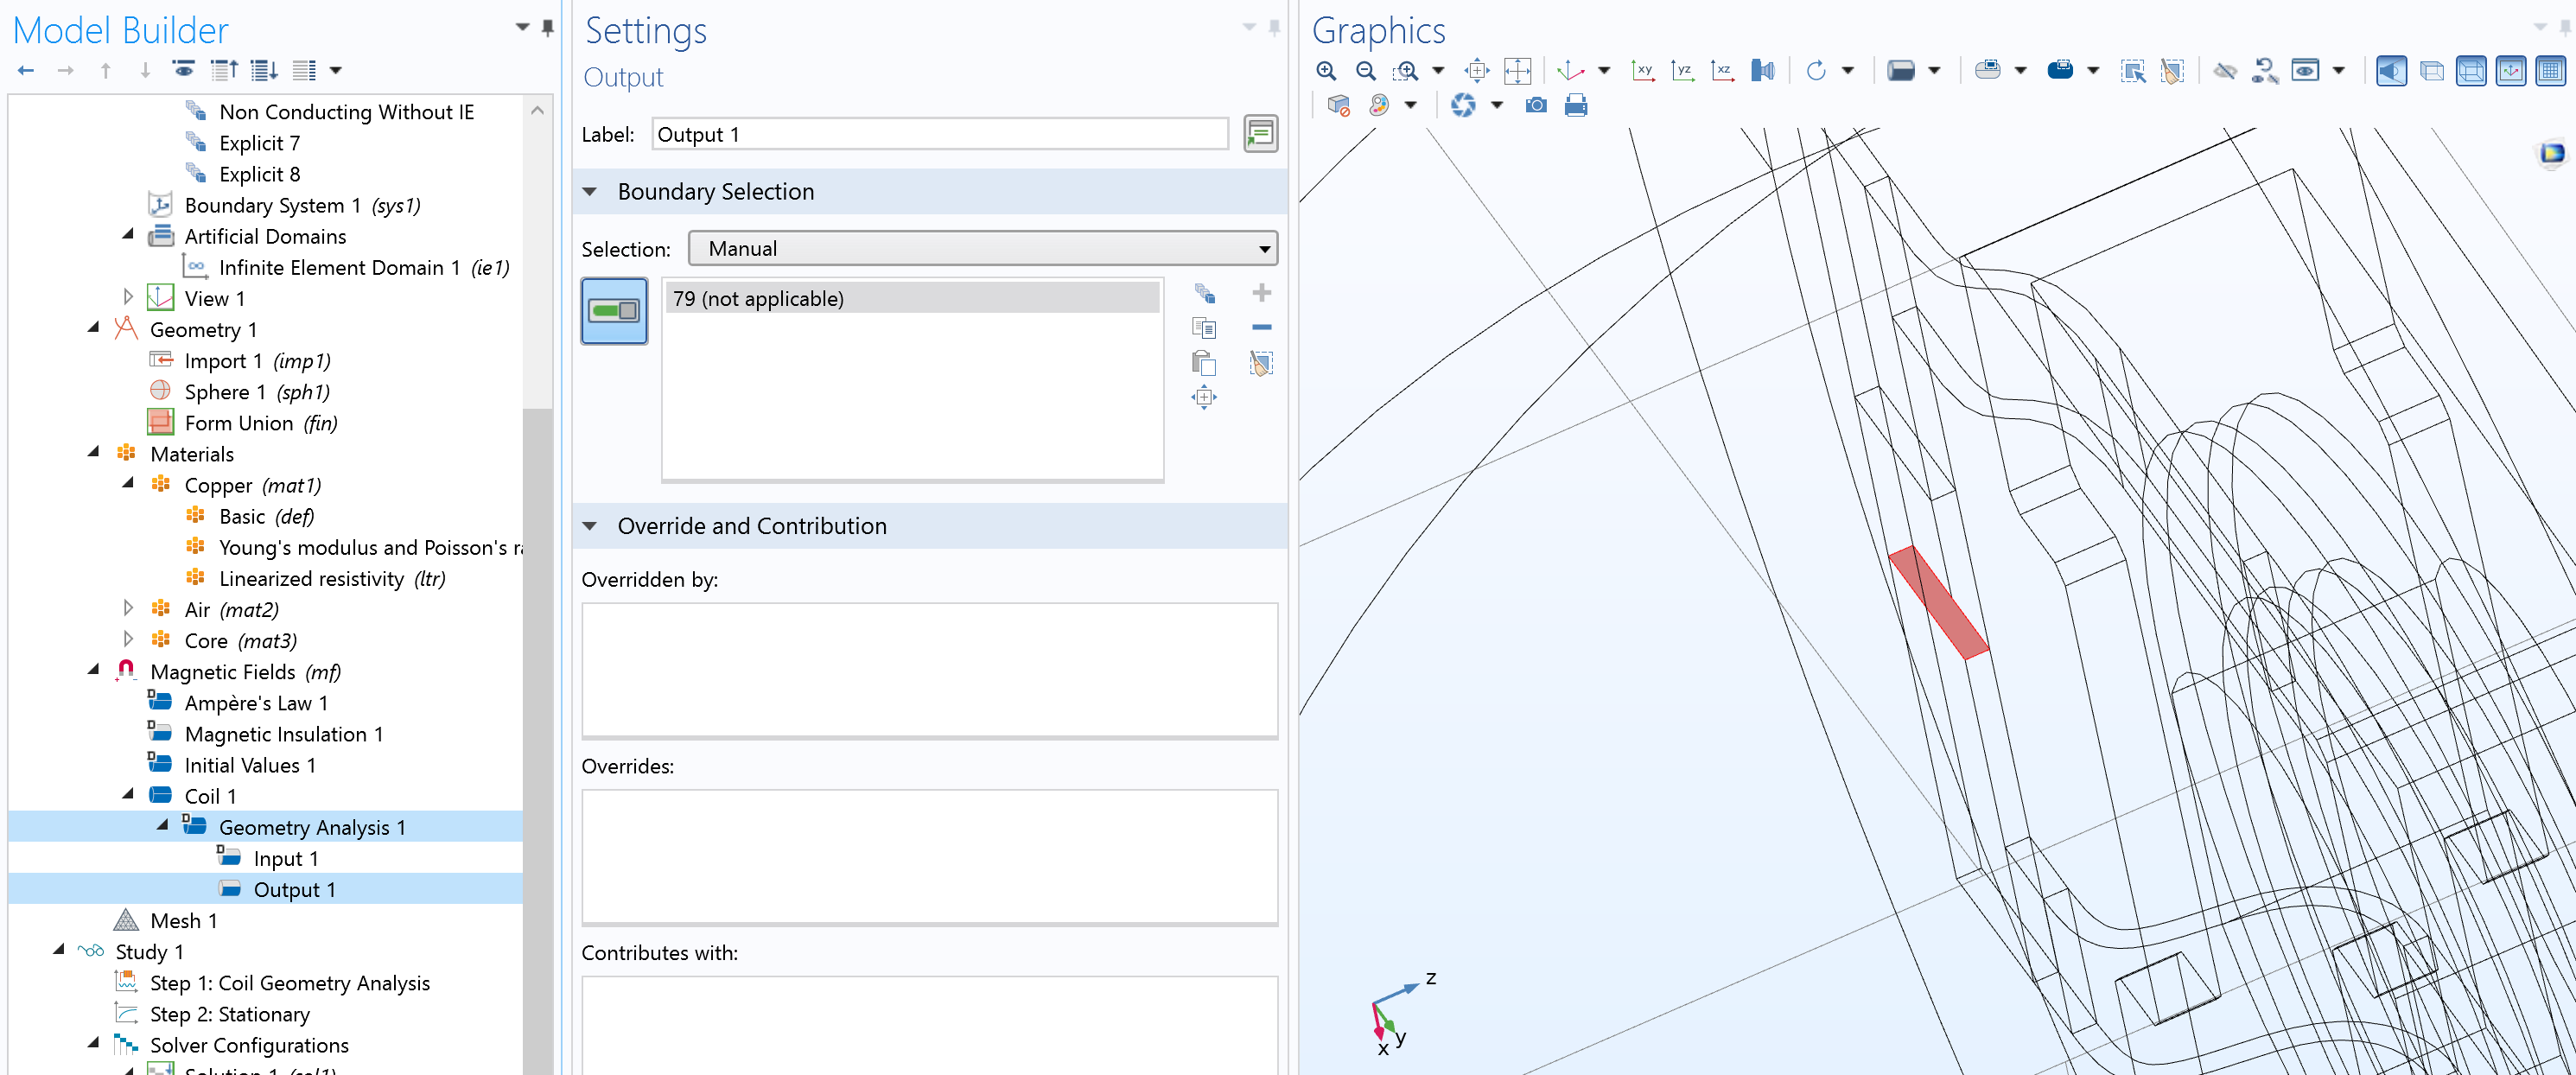Click the Select Box icon in Graphics
The image size is (2576, 1075).
click(2133, 70)
